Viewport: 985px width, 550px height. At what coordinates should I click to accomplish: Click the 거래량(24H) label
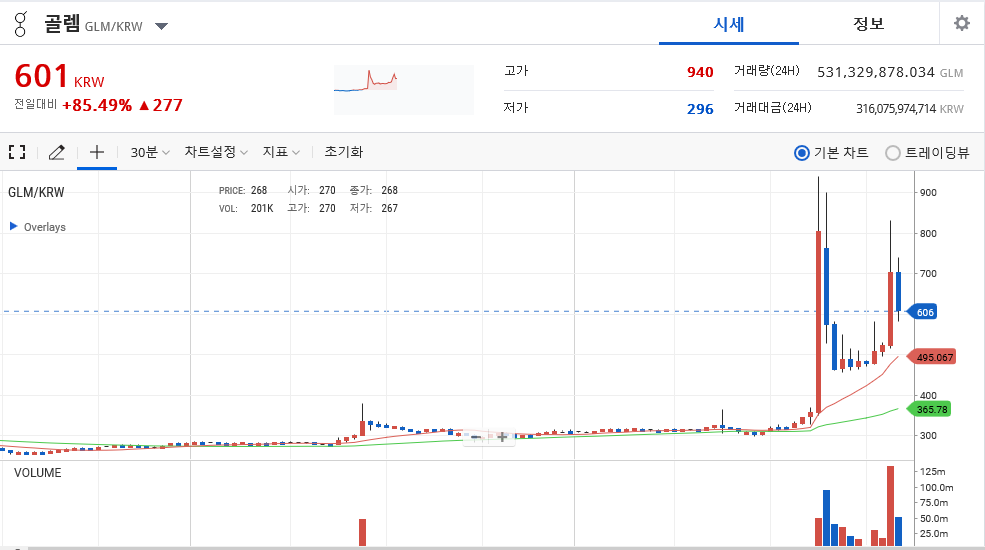click(767, 71)
